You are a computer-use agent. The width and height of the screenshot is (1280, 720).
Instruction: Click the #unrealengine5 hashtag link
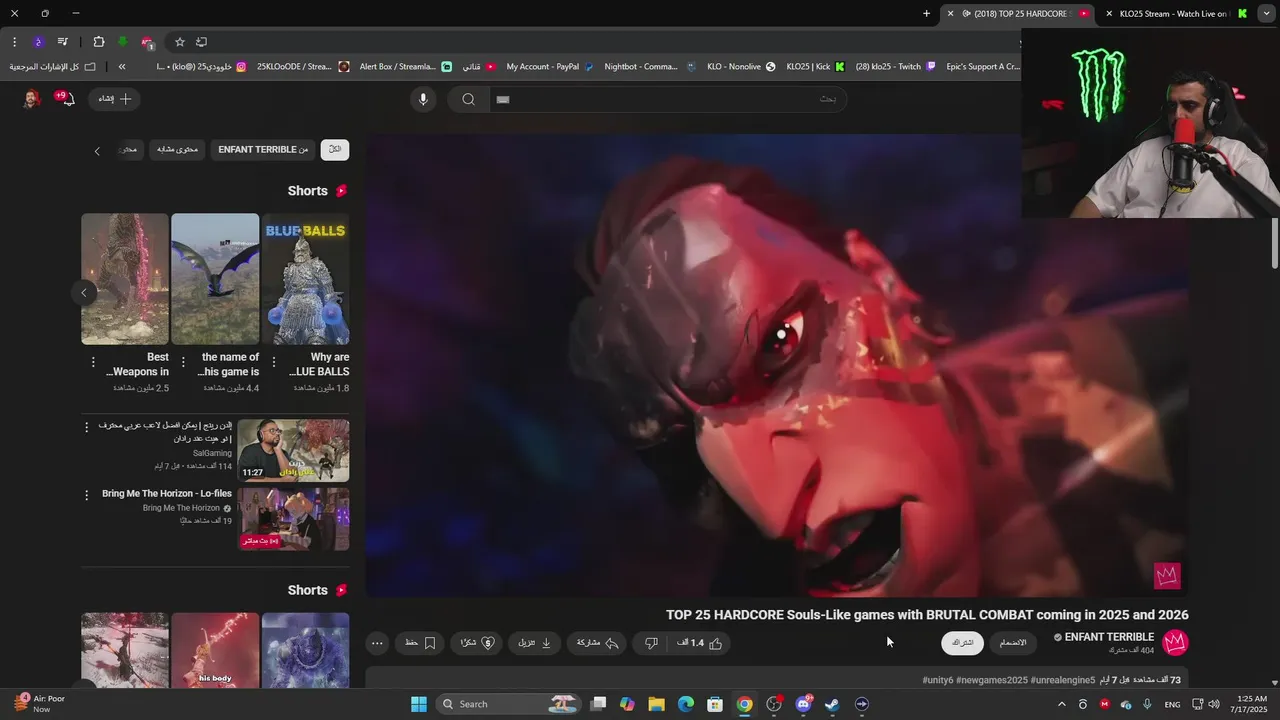pos(1063,680)
